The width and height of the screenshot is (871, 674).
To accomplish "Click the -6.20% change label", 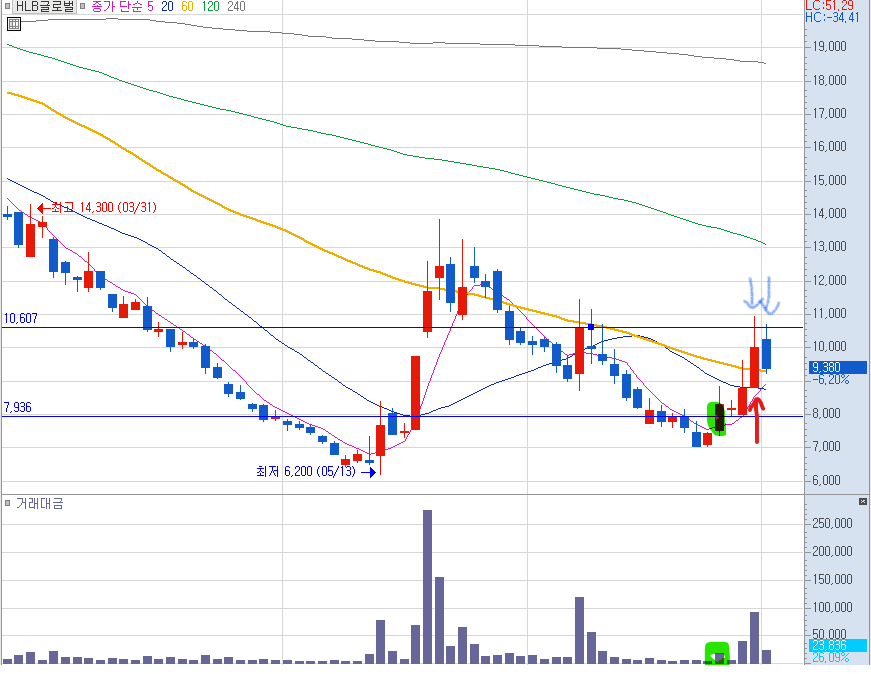I will [830, 380].
